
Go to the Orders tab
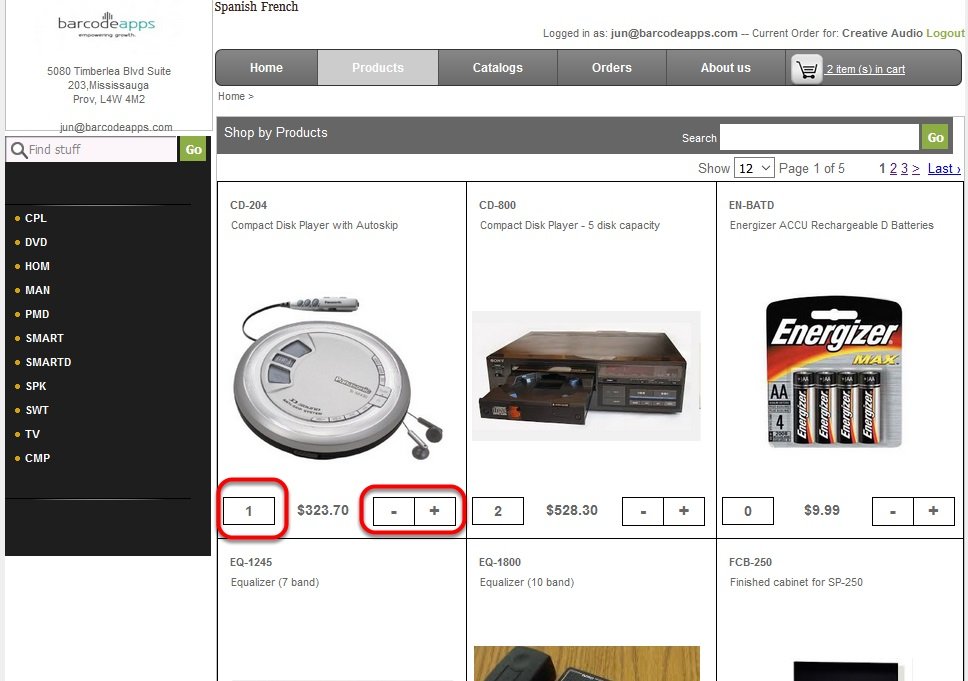tap(612, 68)
